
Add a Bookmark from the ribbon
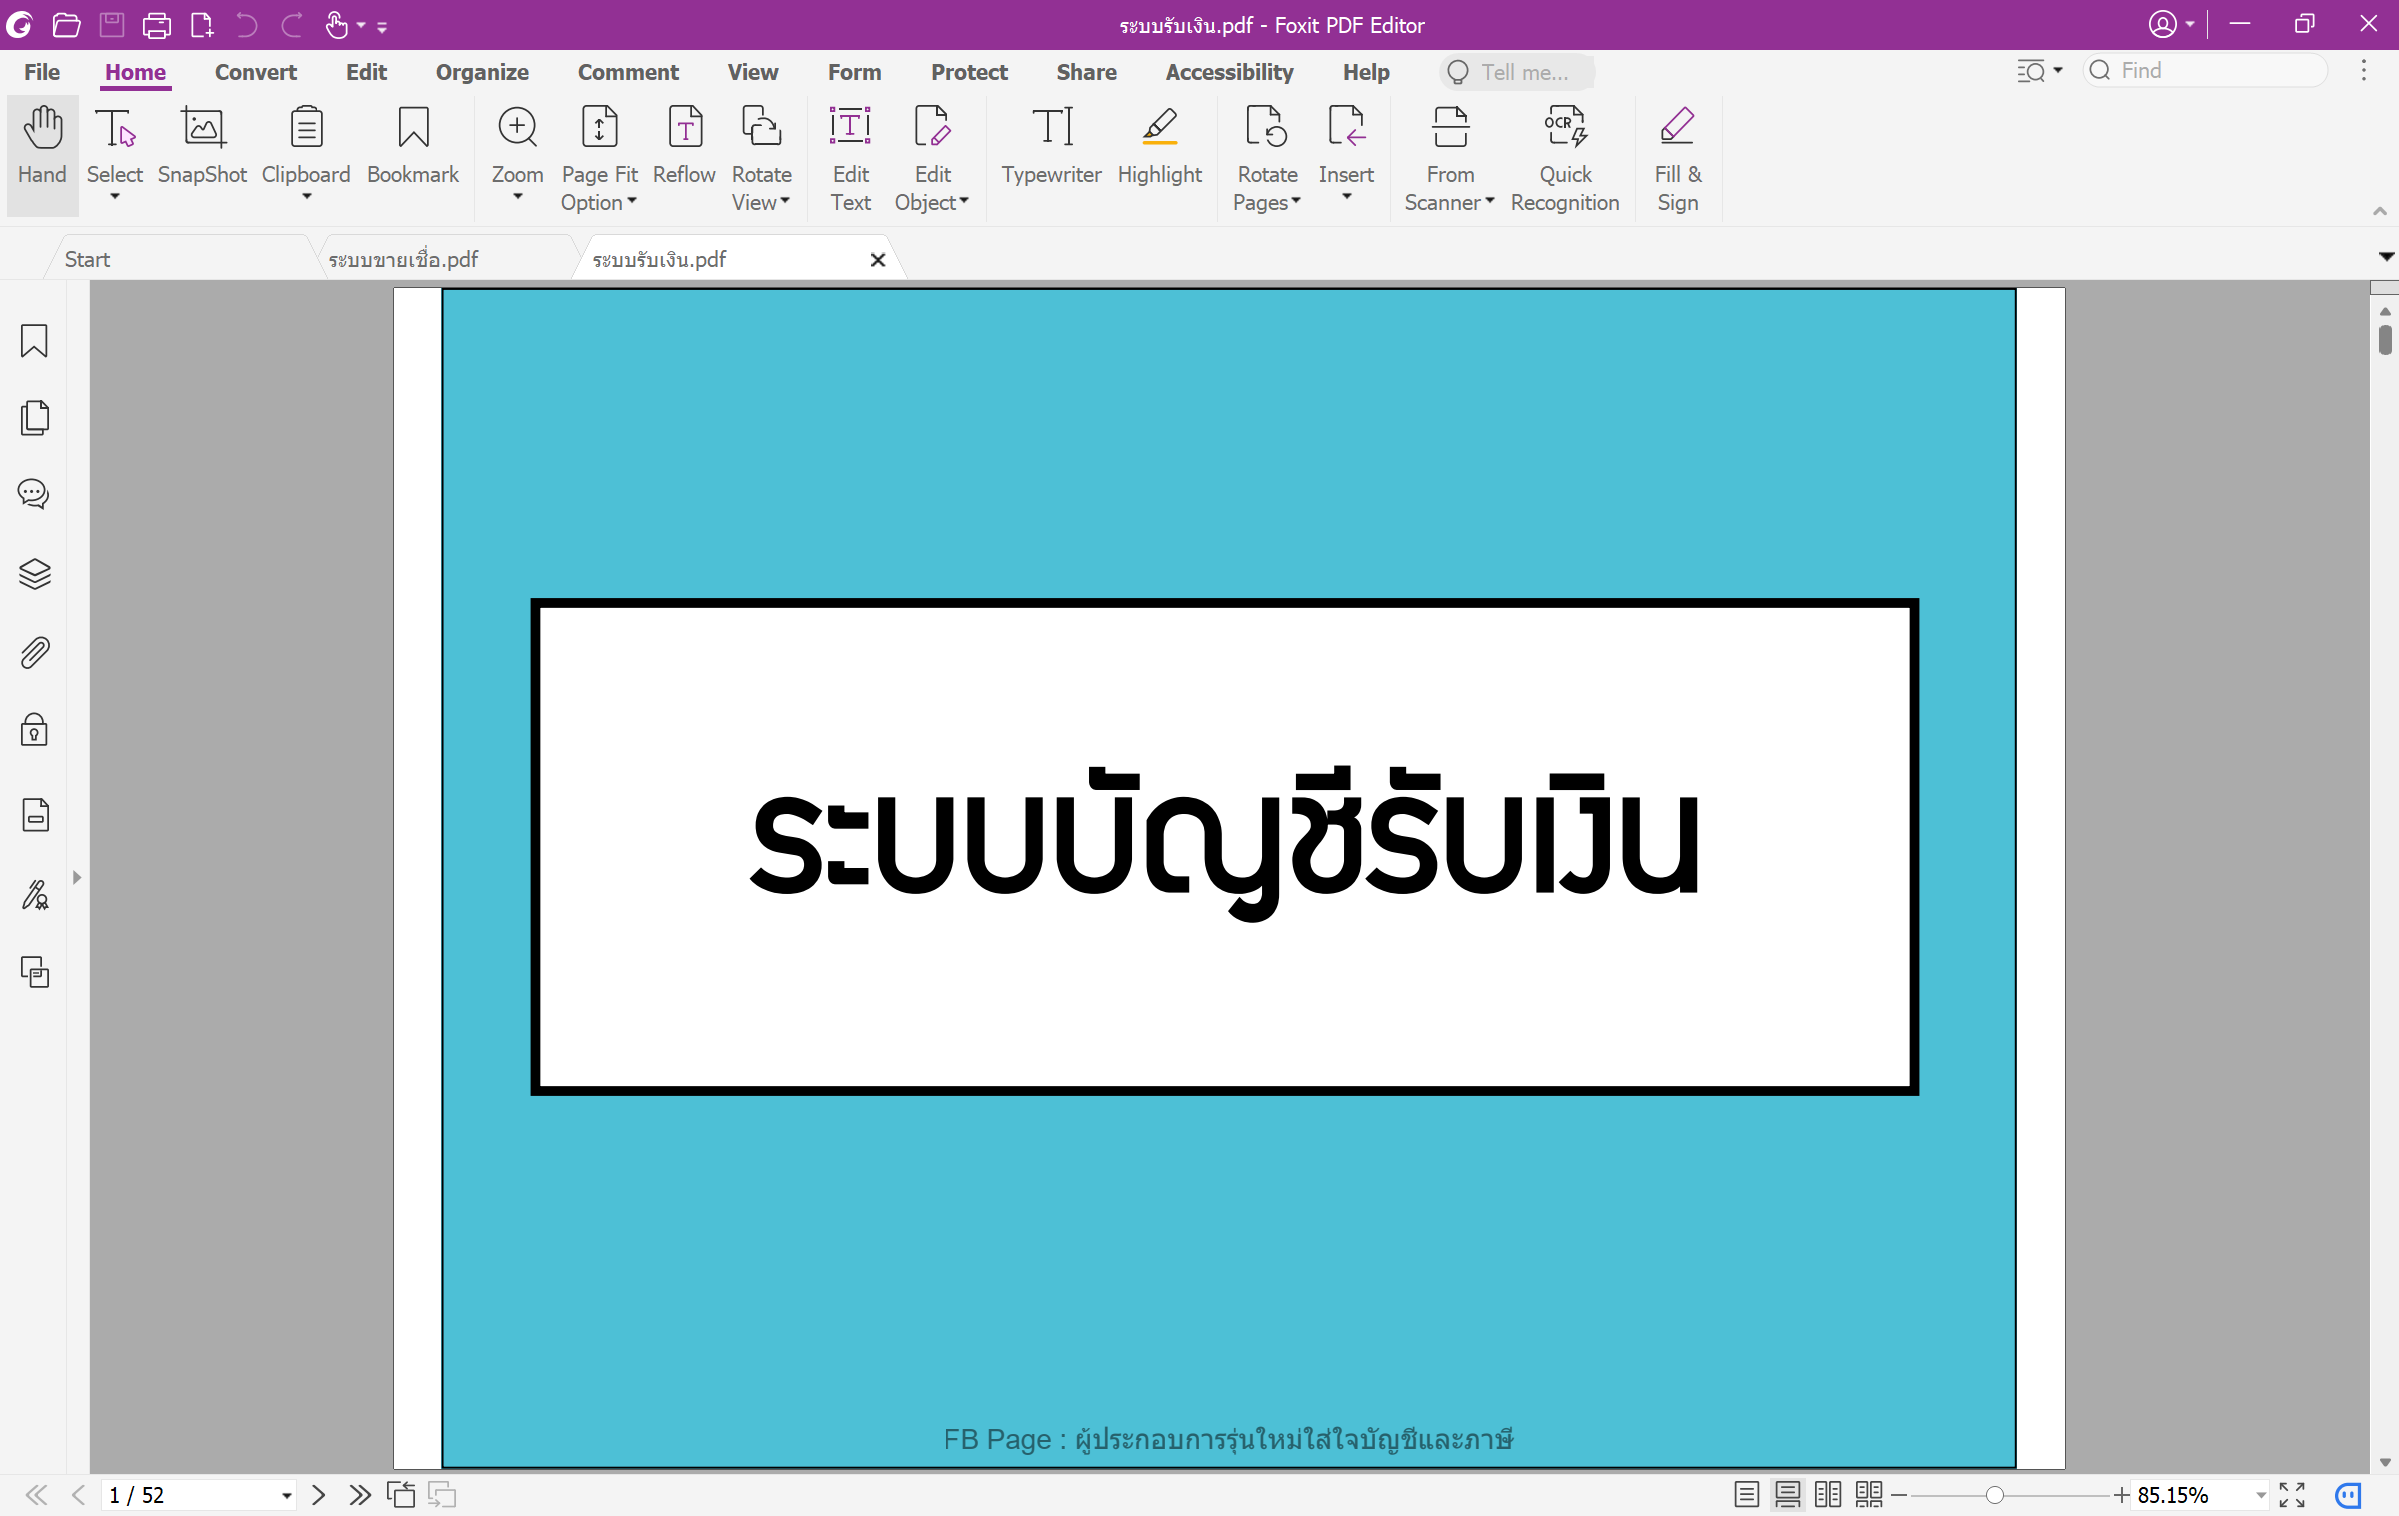(x=413, y=148)
